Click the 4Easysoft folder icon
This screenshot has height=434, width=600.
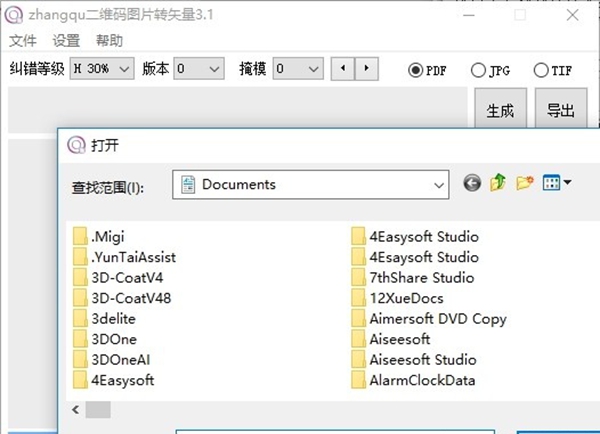80,380
